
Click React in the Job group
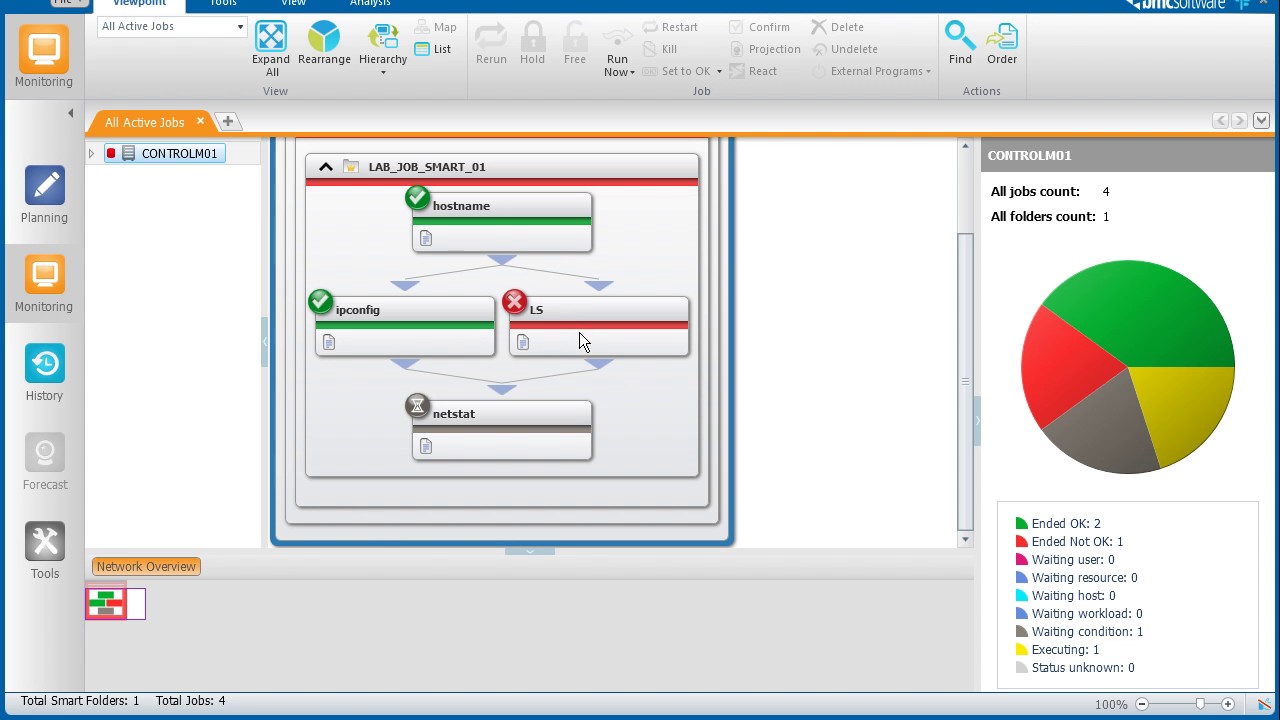[753, 71]
